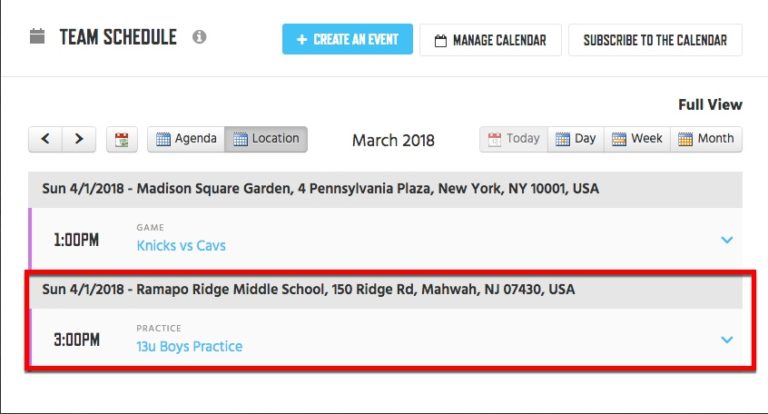Go to the next period arrow
768x414 pixels.
click(x=79, y=139)
